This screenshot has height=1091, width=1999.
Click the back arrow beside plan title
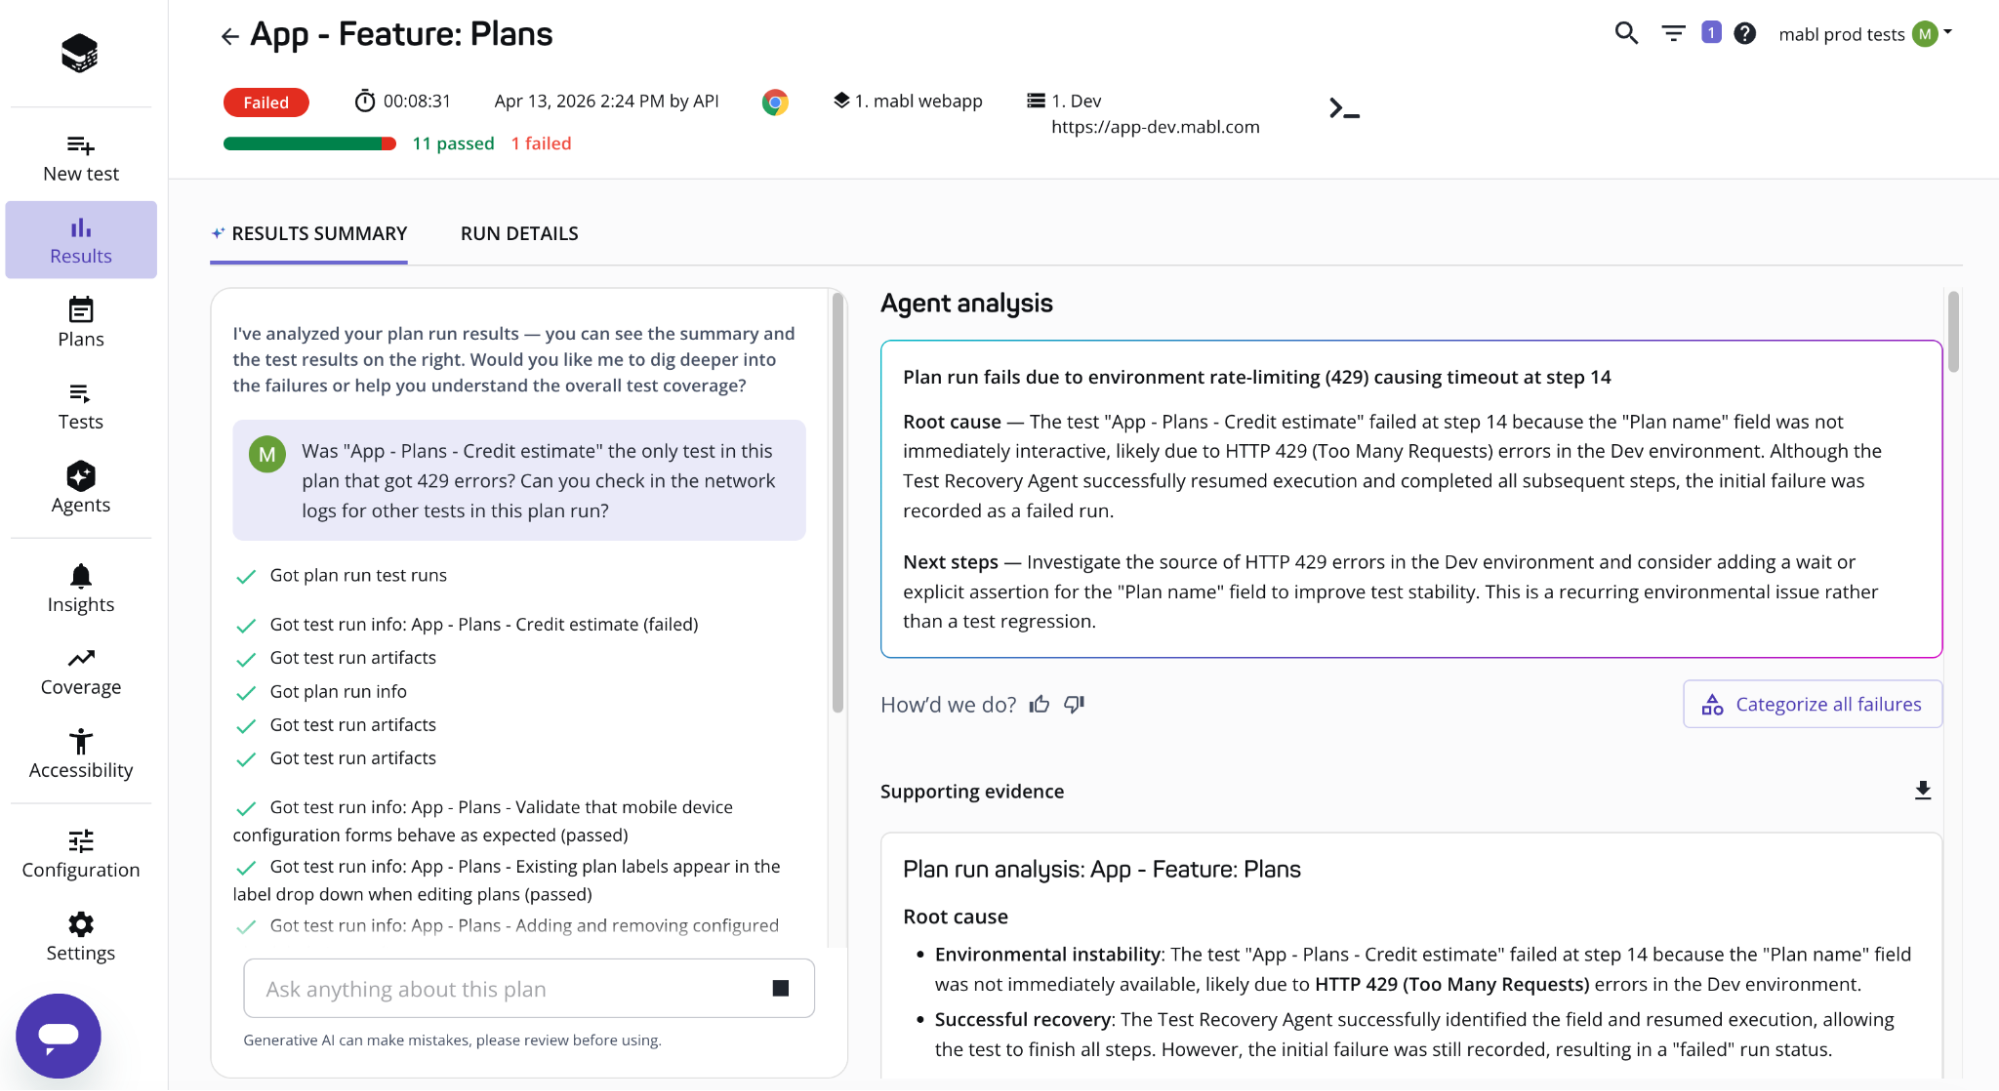230,37
